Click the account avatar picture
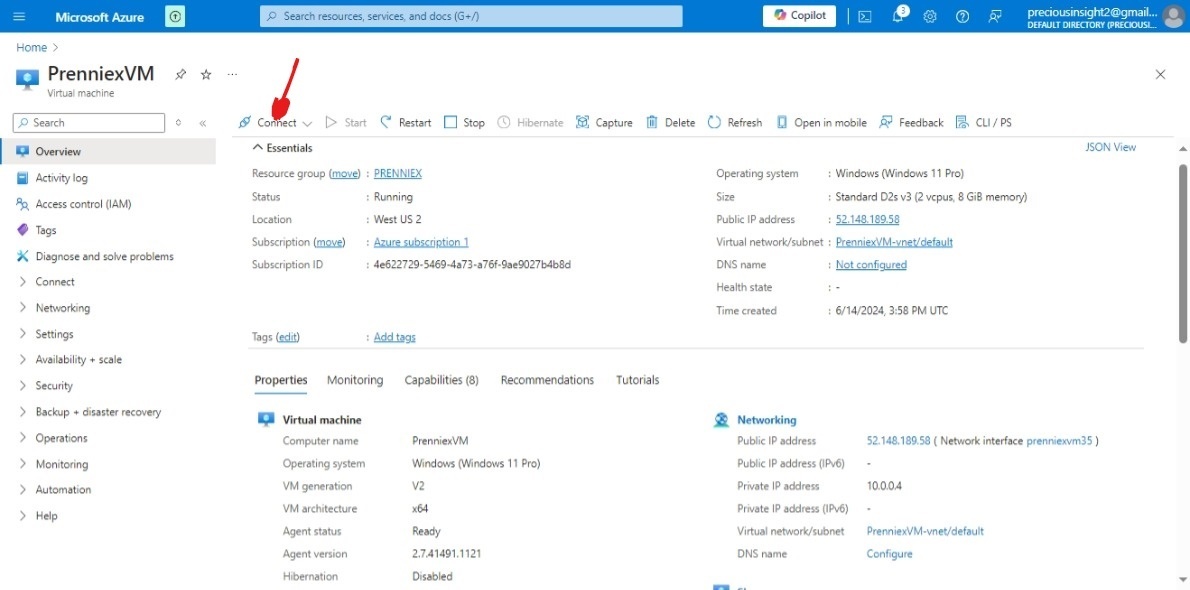Viewport: 1190px width, 590px height. 1173,16
